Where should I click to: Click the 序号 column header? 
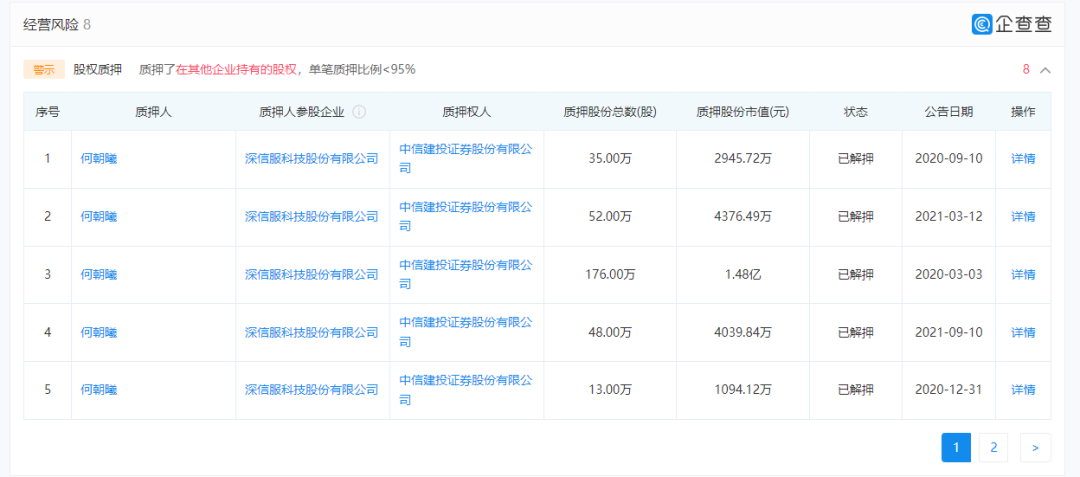pos(48,112)
